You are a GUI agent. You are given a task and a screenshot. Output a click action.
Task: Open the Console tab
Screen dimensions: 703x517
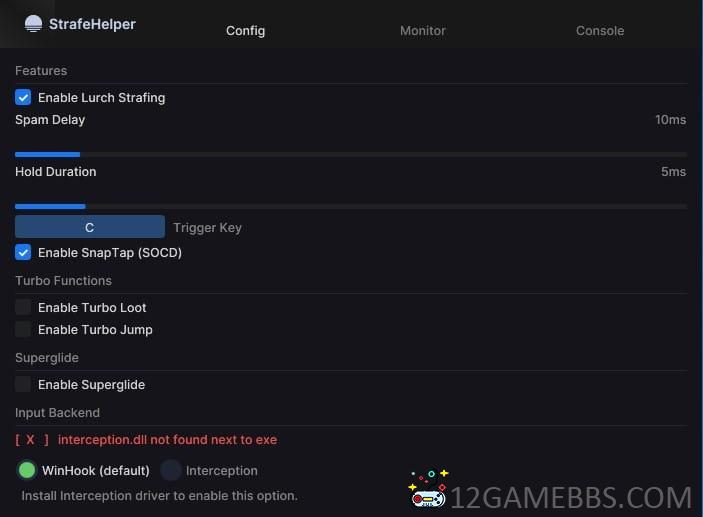click(600, 30)
